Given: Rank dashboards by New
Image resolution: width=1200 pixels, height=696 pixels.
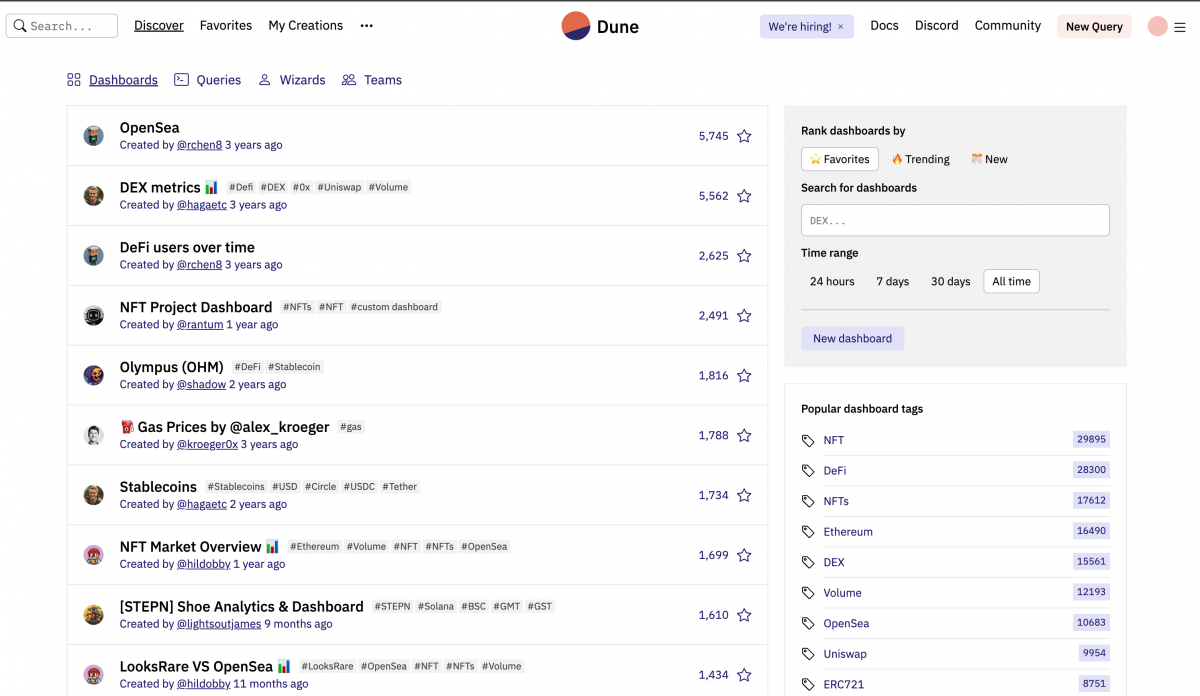Looking at the screenshot, I should point(989,159).
